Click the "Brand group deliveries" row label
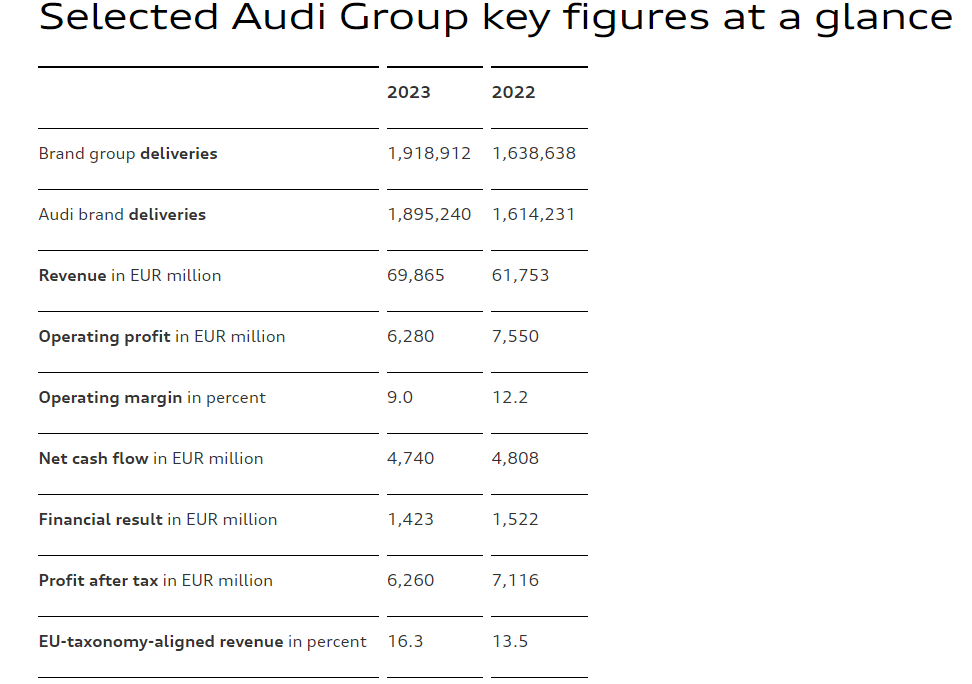 point(128,153)
